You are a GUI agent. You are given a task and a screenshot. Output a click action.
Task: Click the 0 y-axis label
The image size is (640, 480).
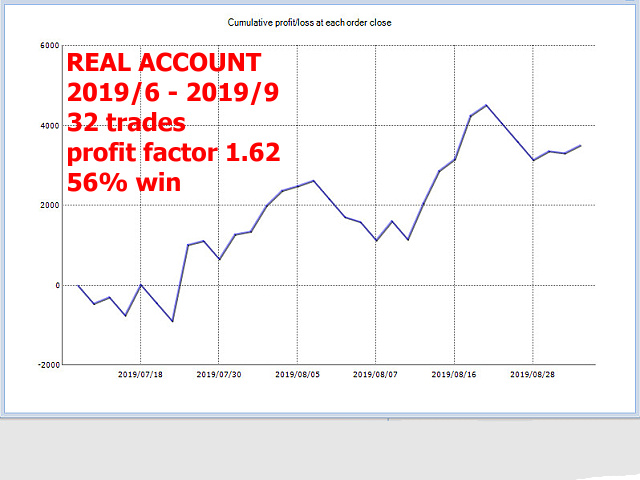coord(58,285)
